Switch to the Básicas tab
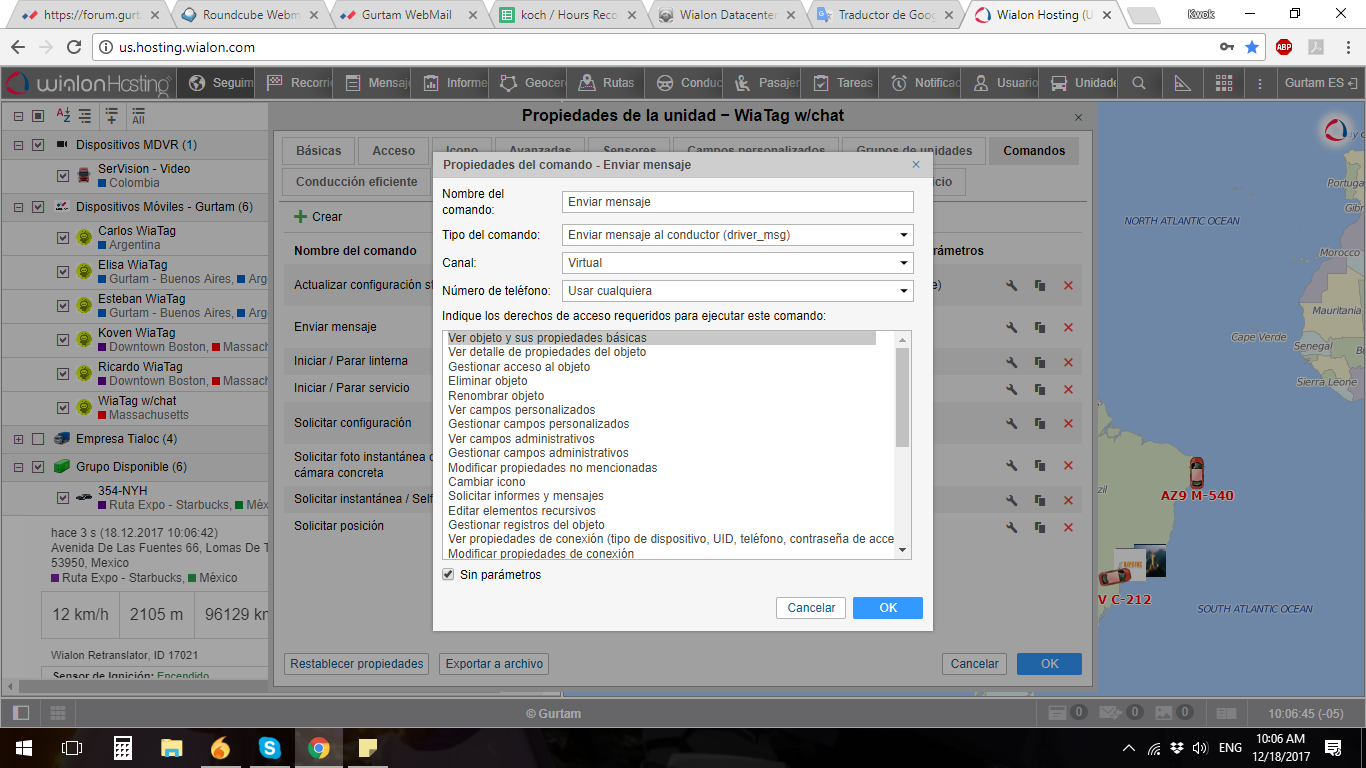 click(x=318, y=151)
